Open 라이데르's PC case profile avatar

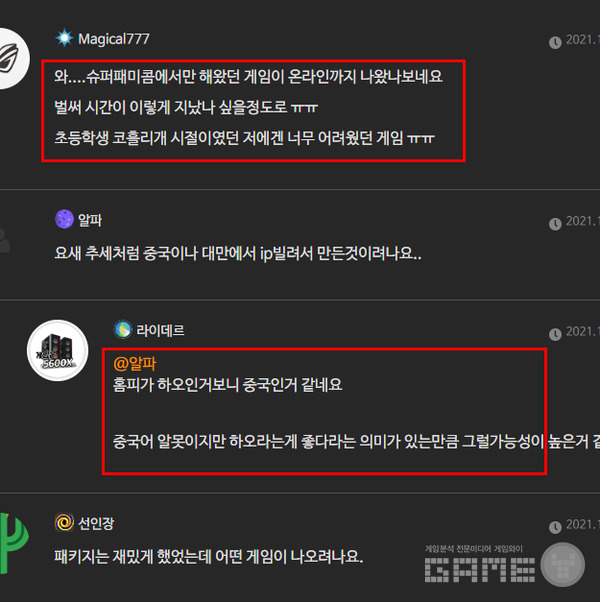click(58, 351)
